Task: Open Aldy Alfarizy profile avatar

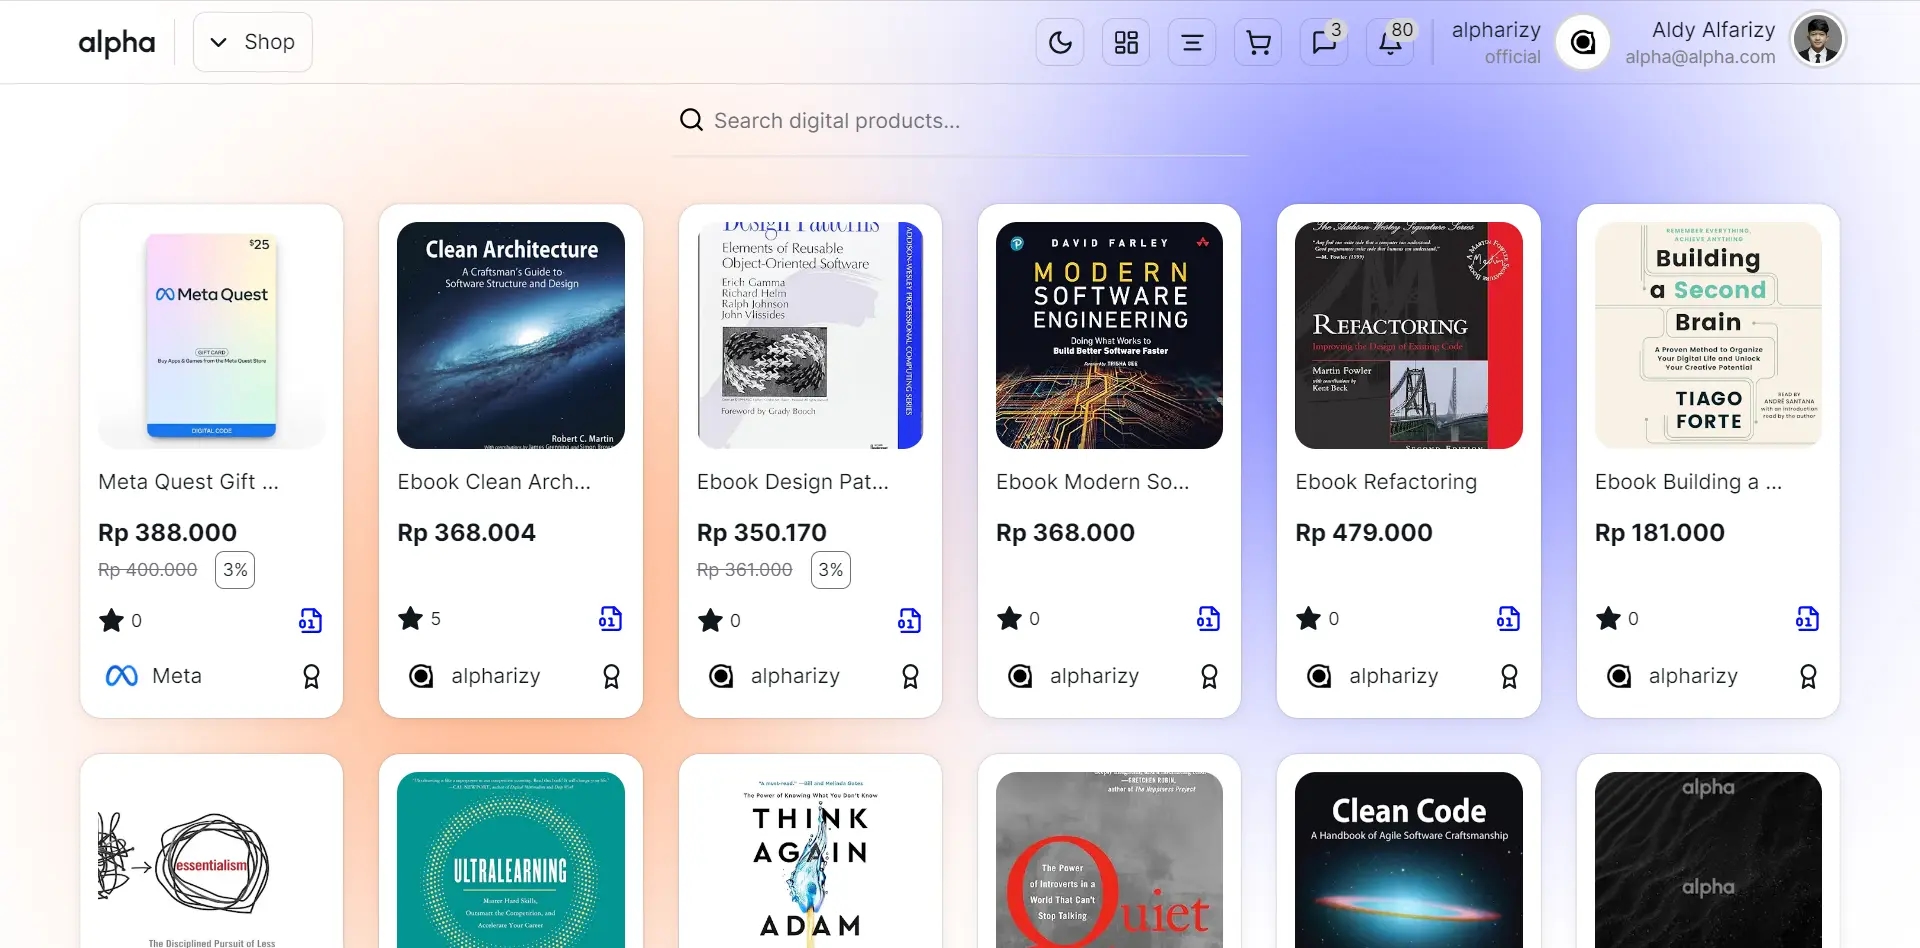Action: 1818,41
